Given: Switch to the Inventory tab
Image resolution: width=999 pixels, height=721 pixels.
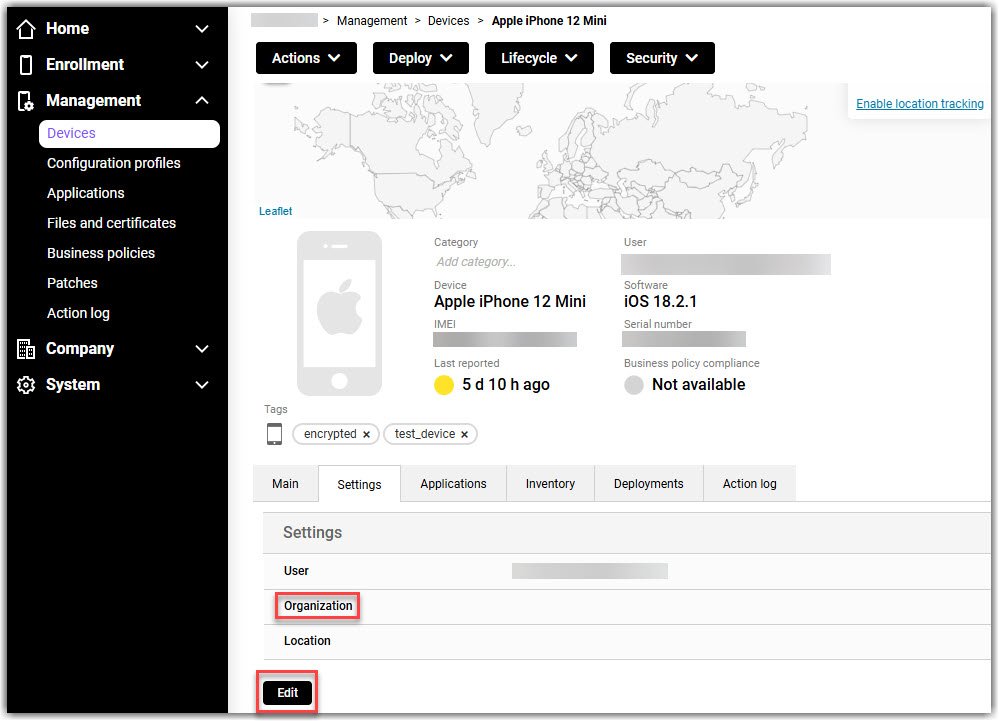Looking at the screenshot, I should tap(550, 484).
